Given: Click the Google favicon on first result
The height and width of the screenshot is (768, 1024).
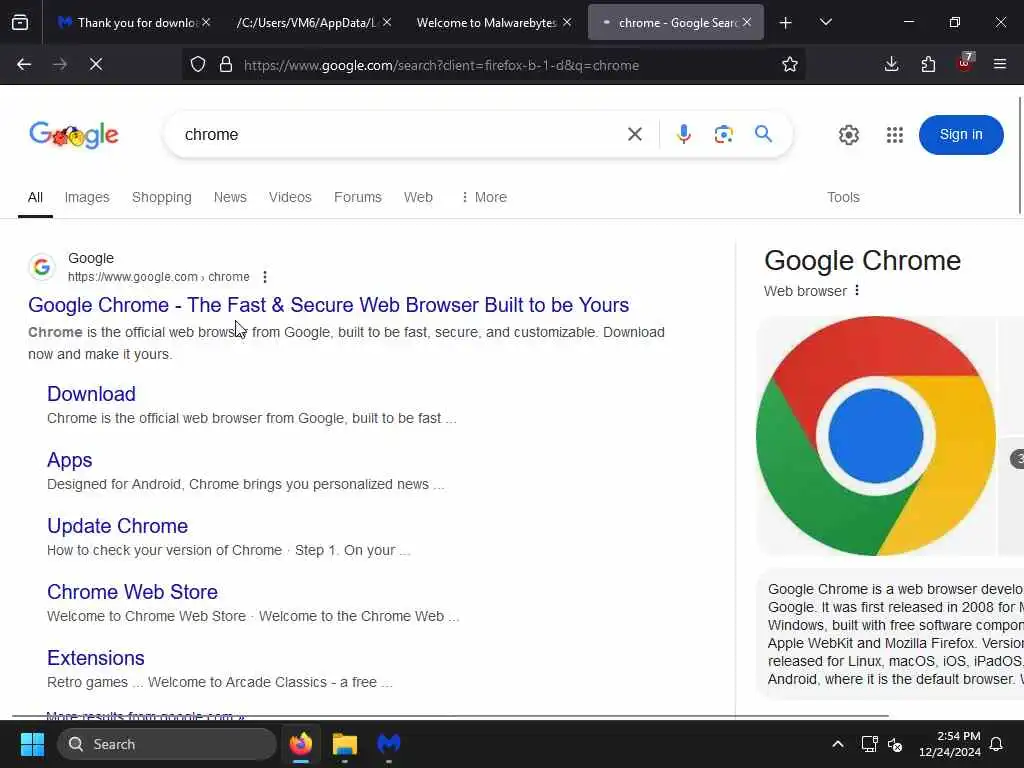Looking at the screenshot, I should (42, 267).
